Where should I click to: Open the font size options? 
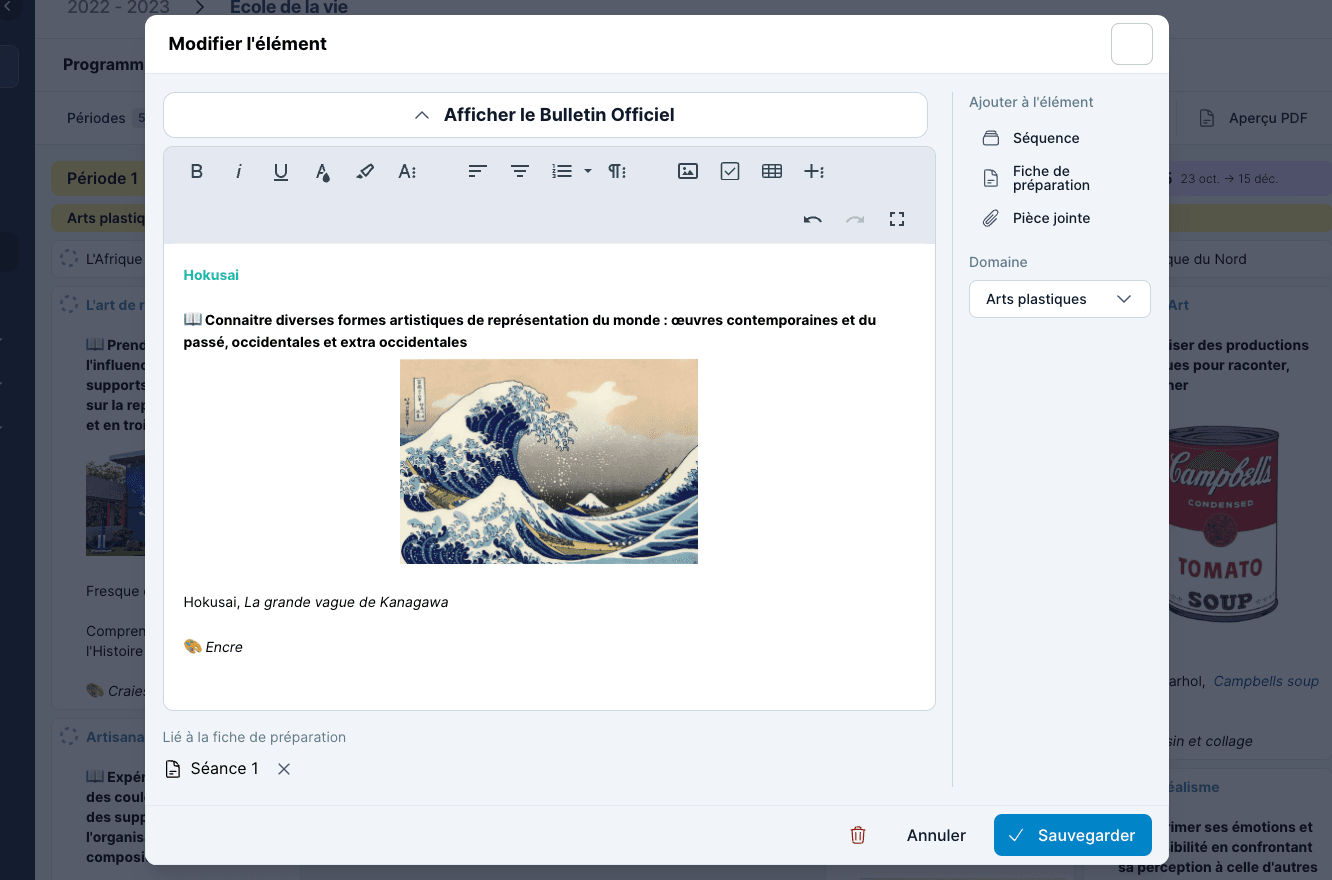[x=407, y=171]
